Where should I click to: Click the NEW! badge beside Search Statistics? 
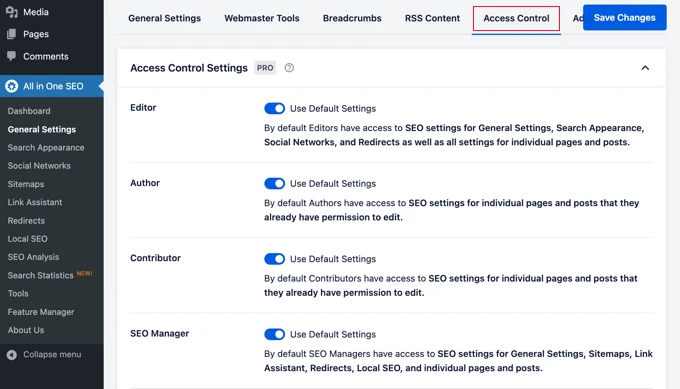[85, 273]
